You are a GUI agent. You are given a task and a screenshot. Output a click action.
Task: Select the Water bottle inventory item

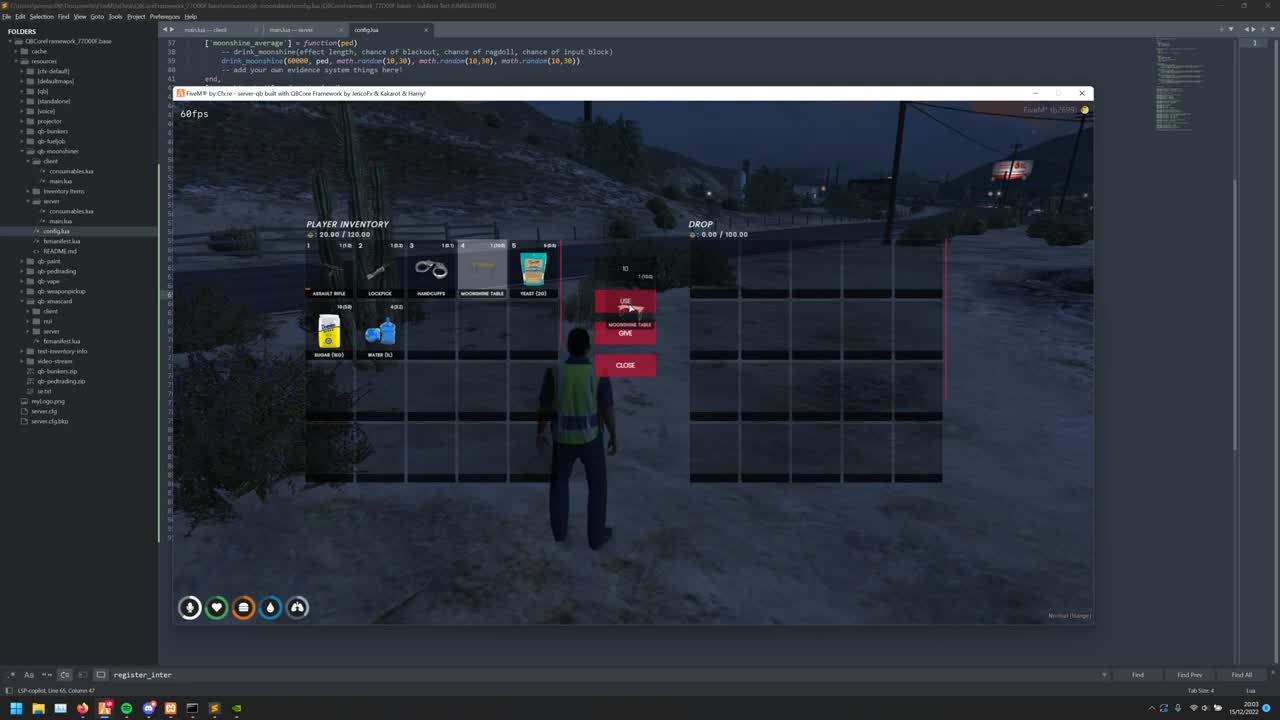click(x=380, y=332)
